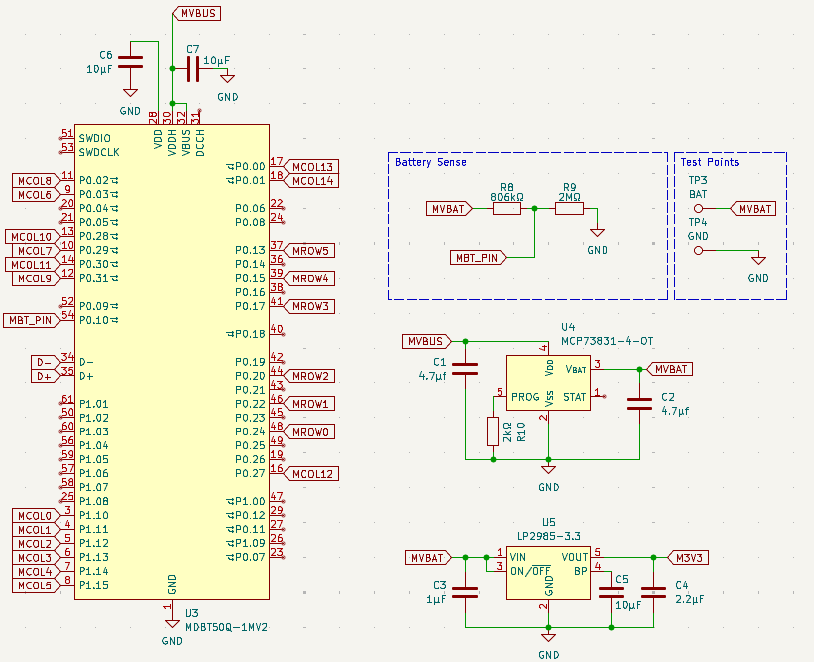Click the Battery Sense title text

coord(430,162)
